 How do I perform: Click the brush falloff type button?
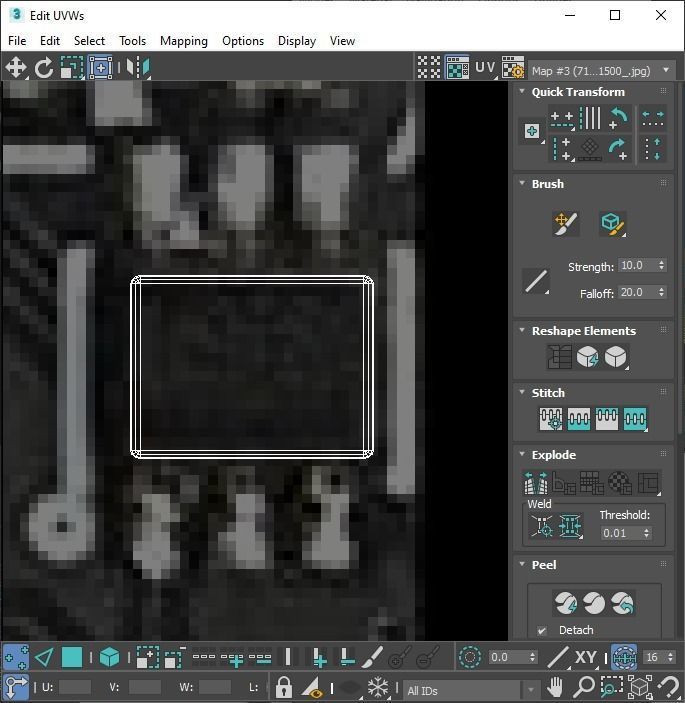pyautogui.click(x=536, y=282)
